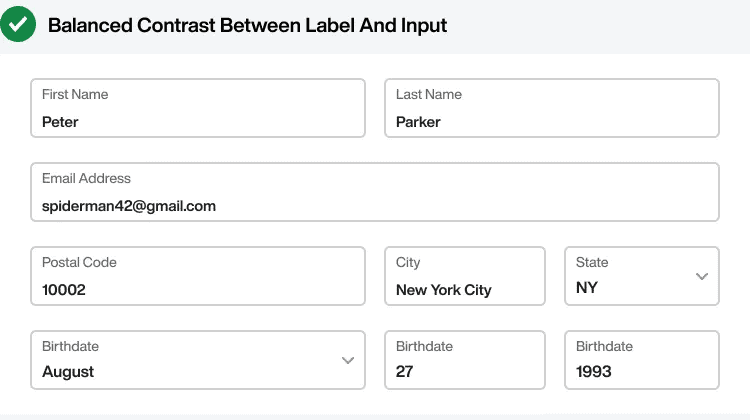Open the State dropdown showing NY
Screen dimensions: 750x420
(x=642, y=276)
